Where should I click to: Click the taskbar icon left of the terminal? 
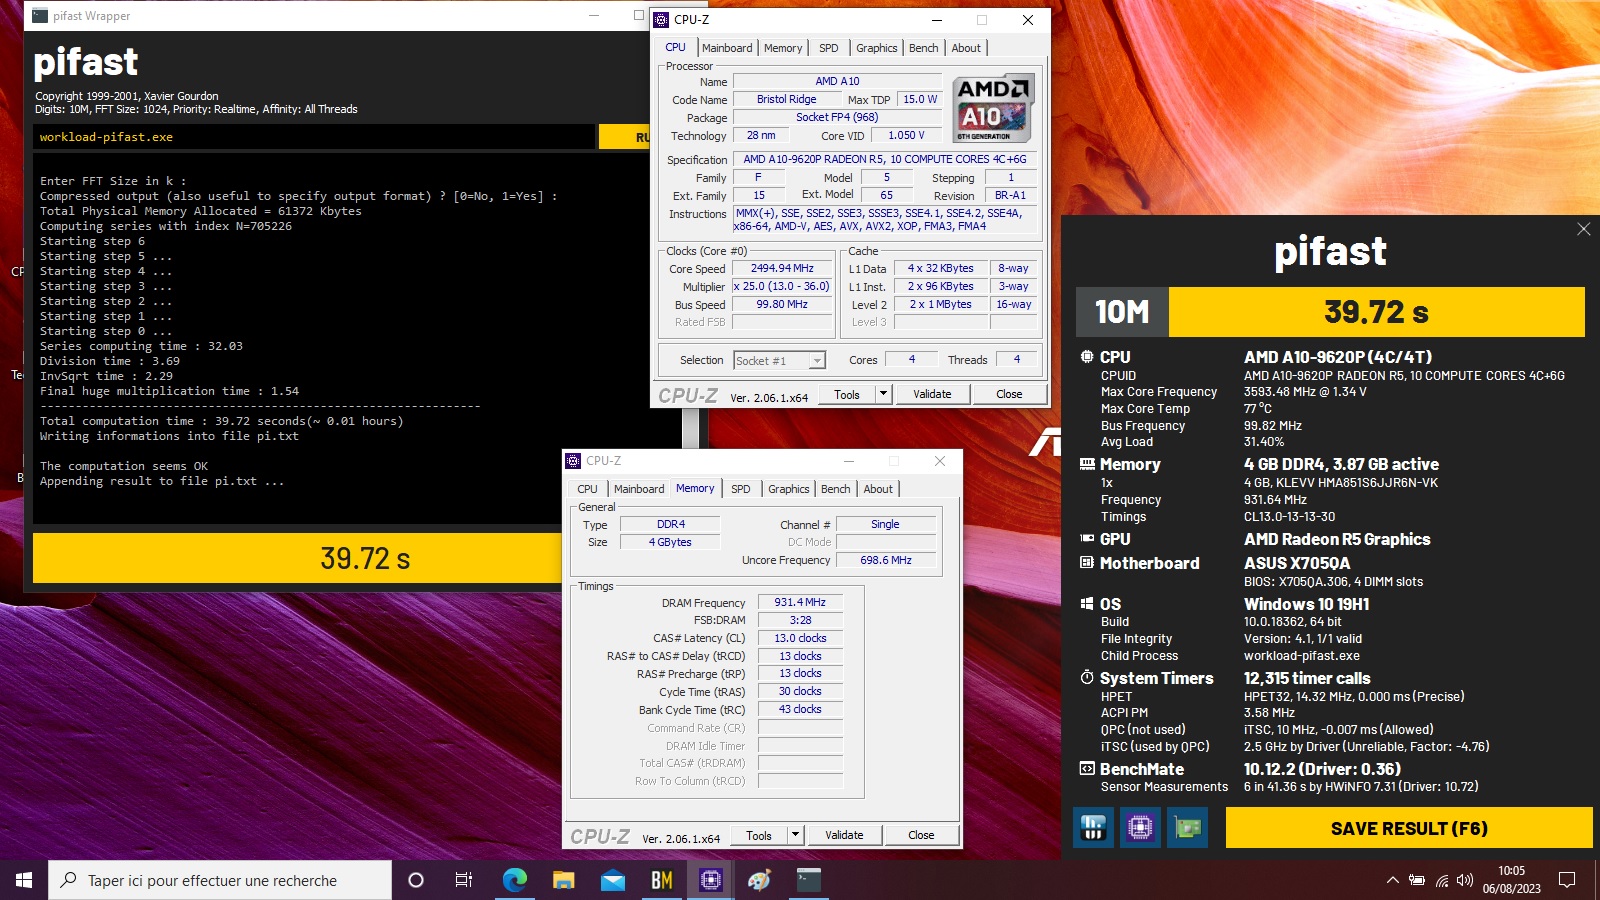[x=760, y=880]
